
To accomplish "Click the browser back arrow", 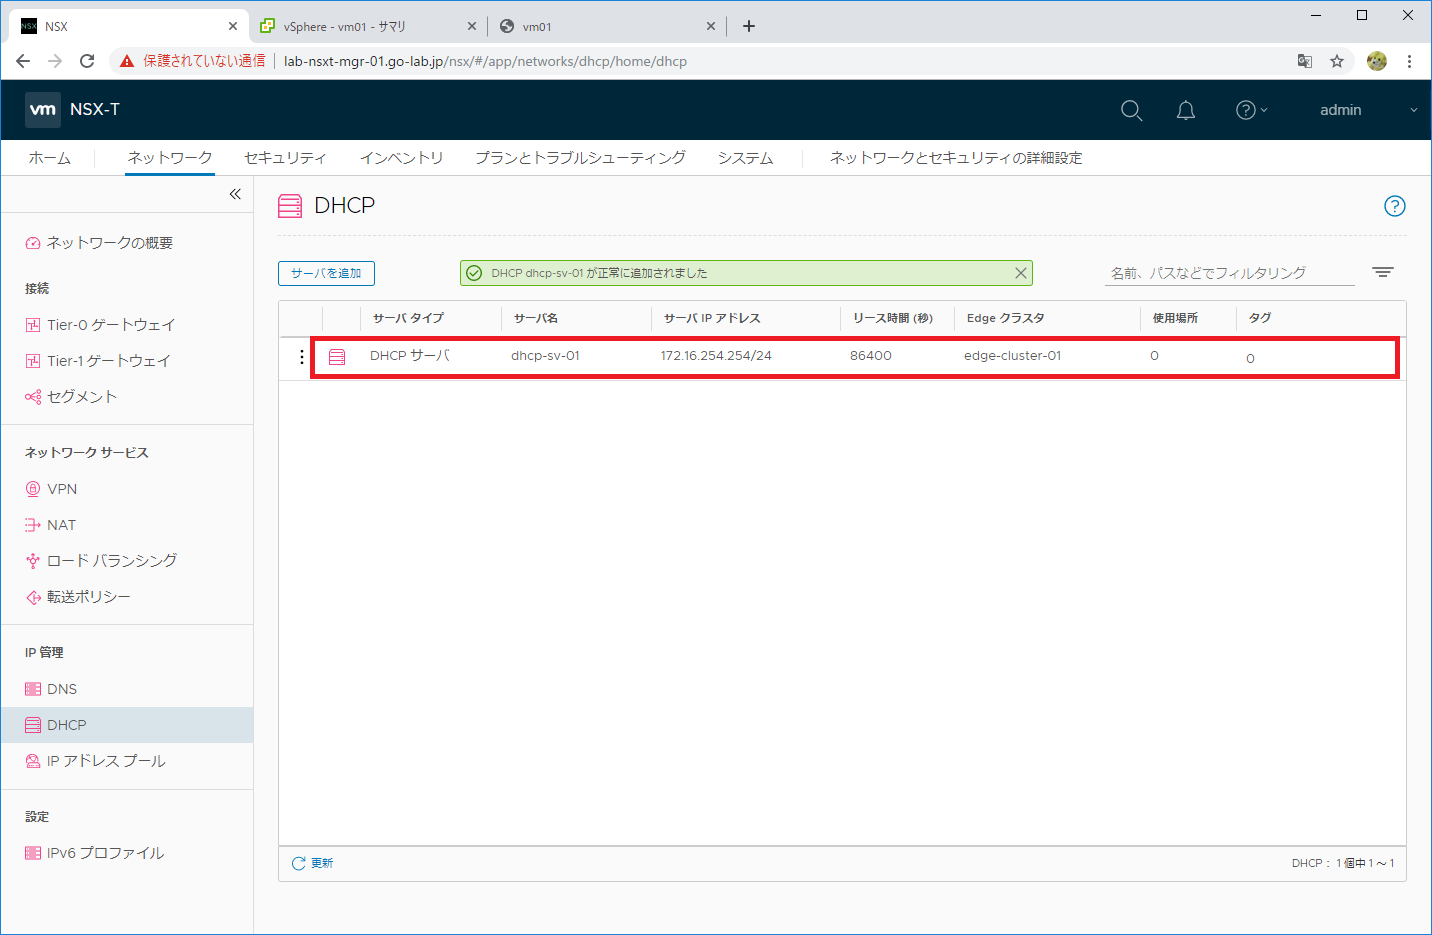I will pyautogui.click(x=23, y=61).
